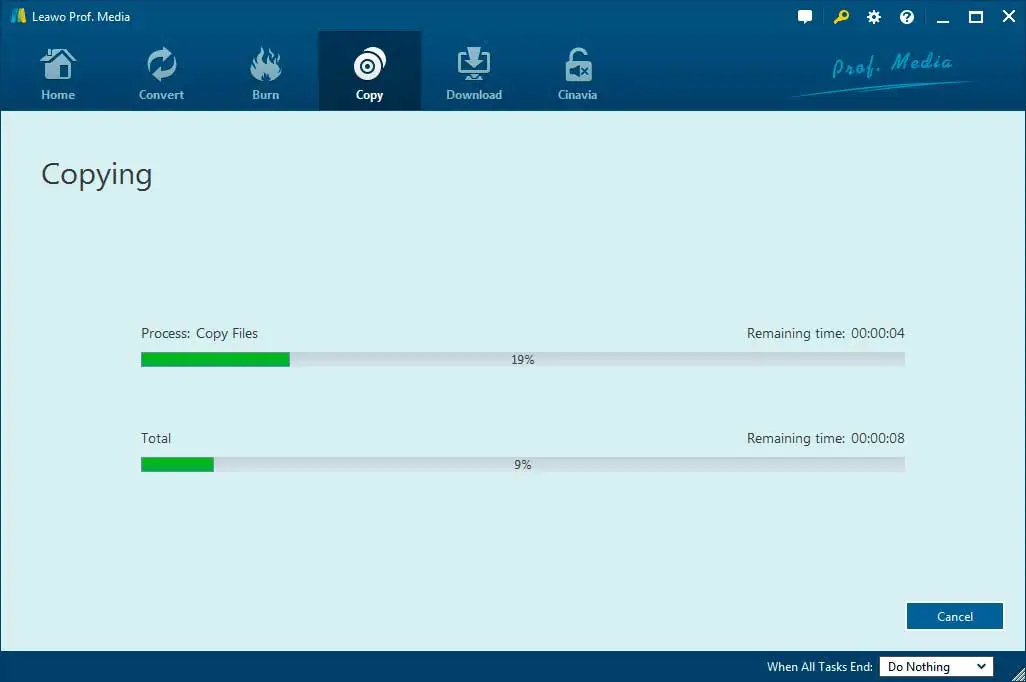Click the 'When All Tasks End:' label
Image resolution: width=1026 pixels, height=682 pixels.
click(820, 666)
